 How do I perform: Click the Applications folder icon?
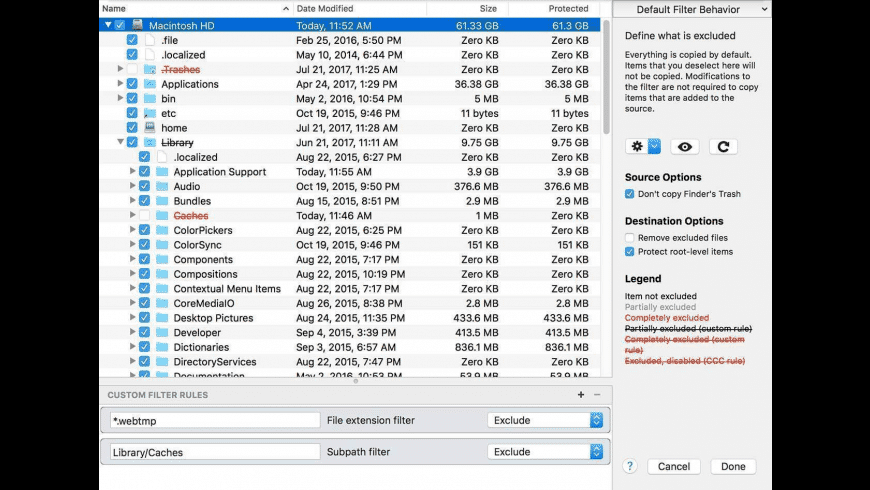[150, 84]
